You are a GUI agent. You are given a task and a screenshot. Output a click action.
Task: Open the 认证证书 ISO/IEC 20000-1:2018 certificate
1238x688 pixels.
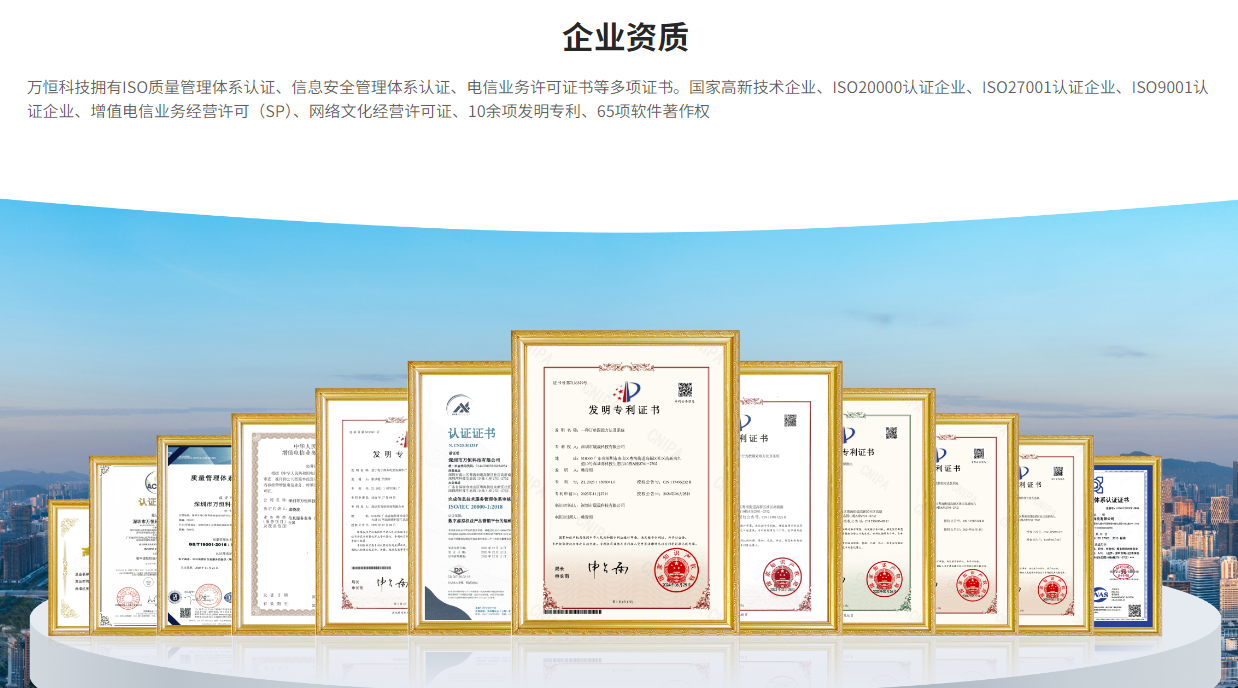pyautogui.click(x=462, y=500)
